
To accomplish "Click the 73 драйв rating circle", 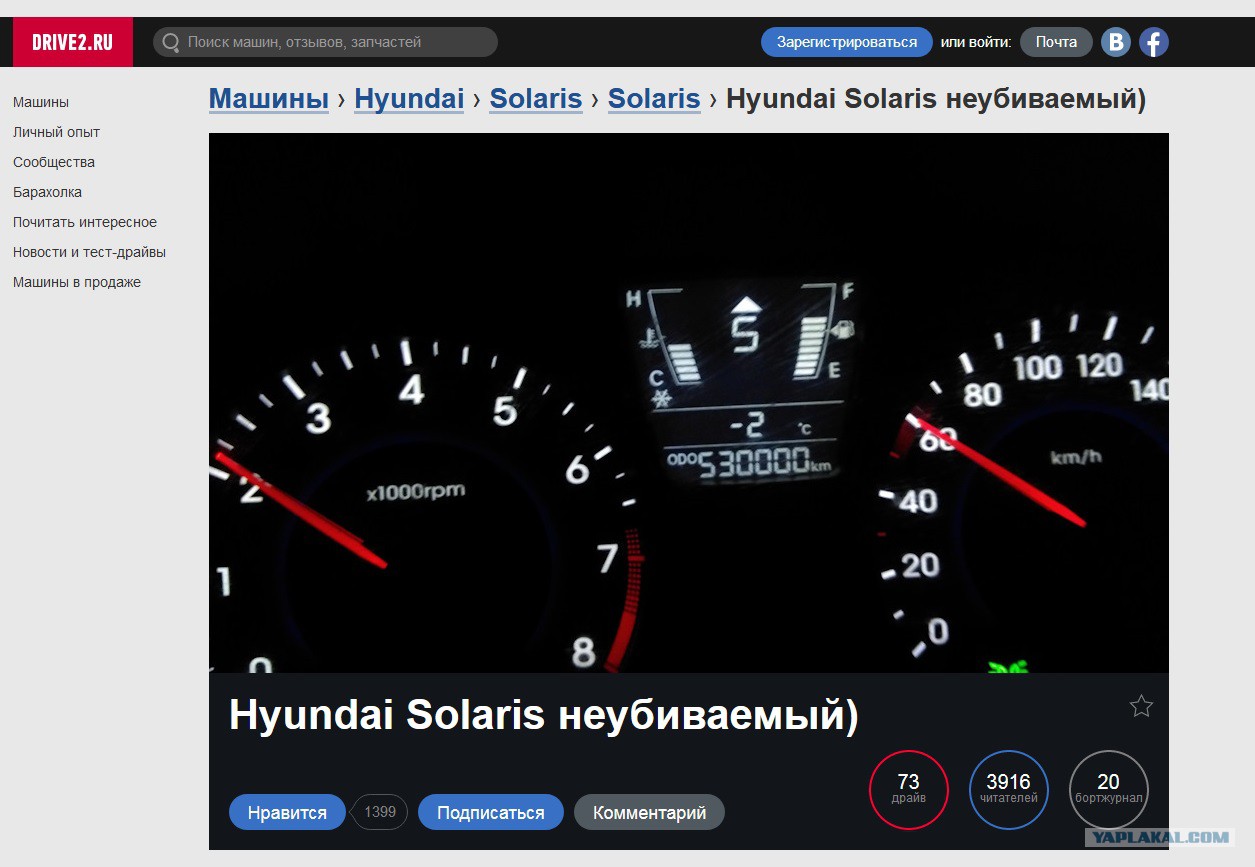I will [908, 790].
